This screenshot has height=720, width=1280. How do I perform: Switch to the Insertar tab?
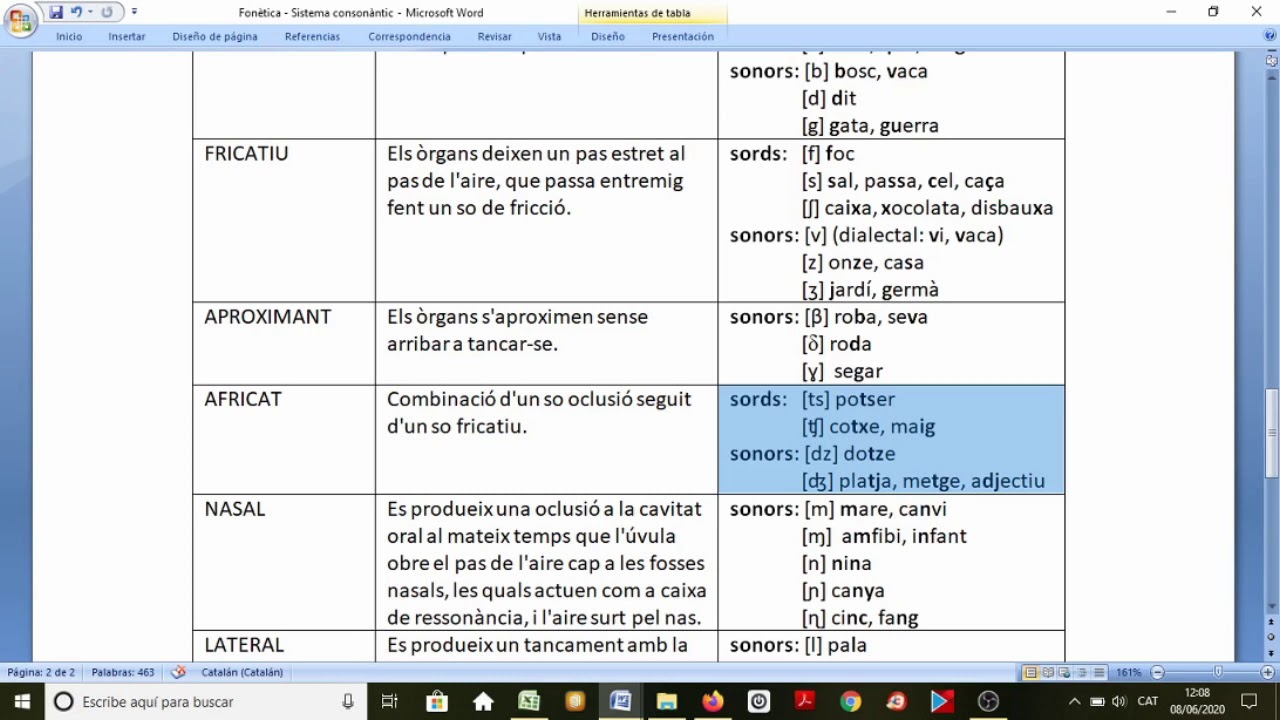127,36
